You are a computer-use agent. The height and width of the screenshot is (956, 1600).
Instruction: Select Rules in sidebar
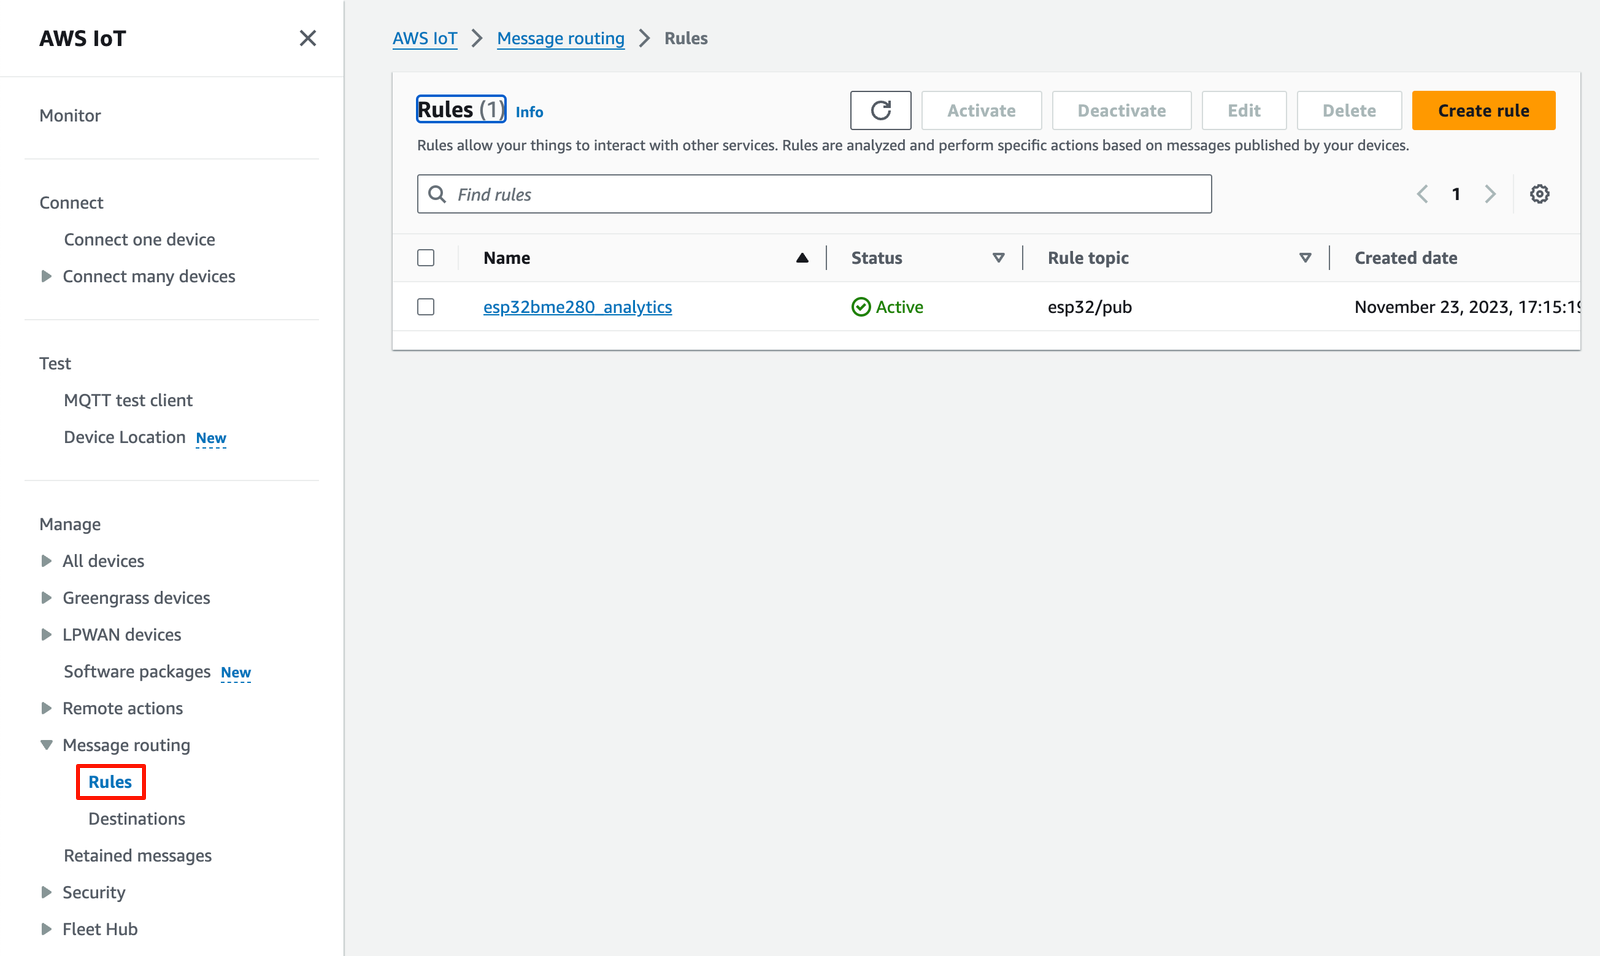point(110,782)
